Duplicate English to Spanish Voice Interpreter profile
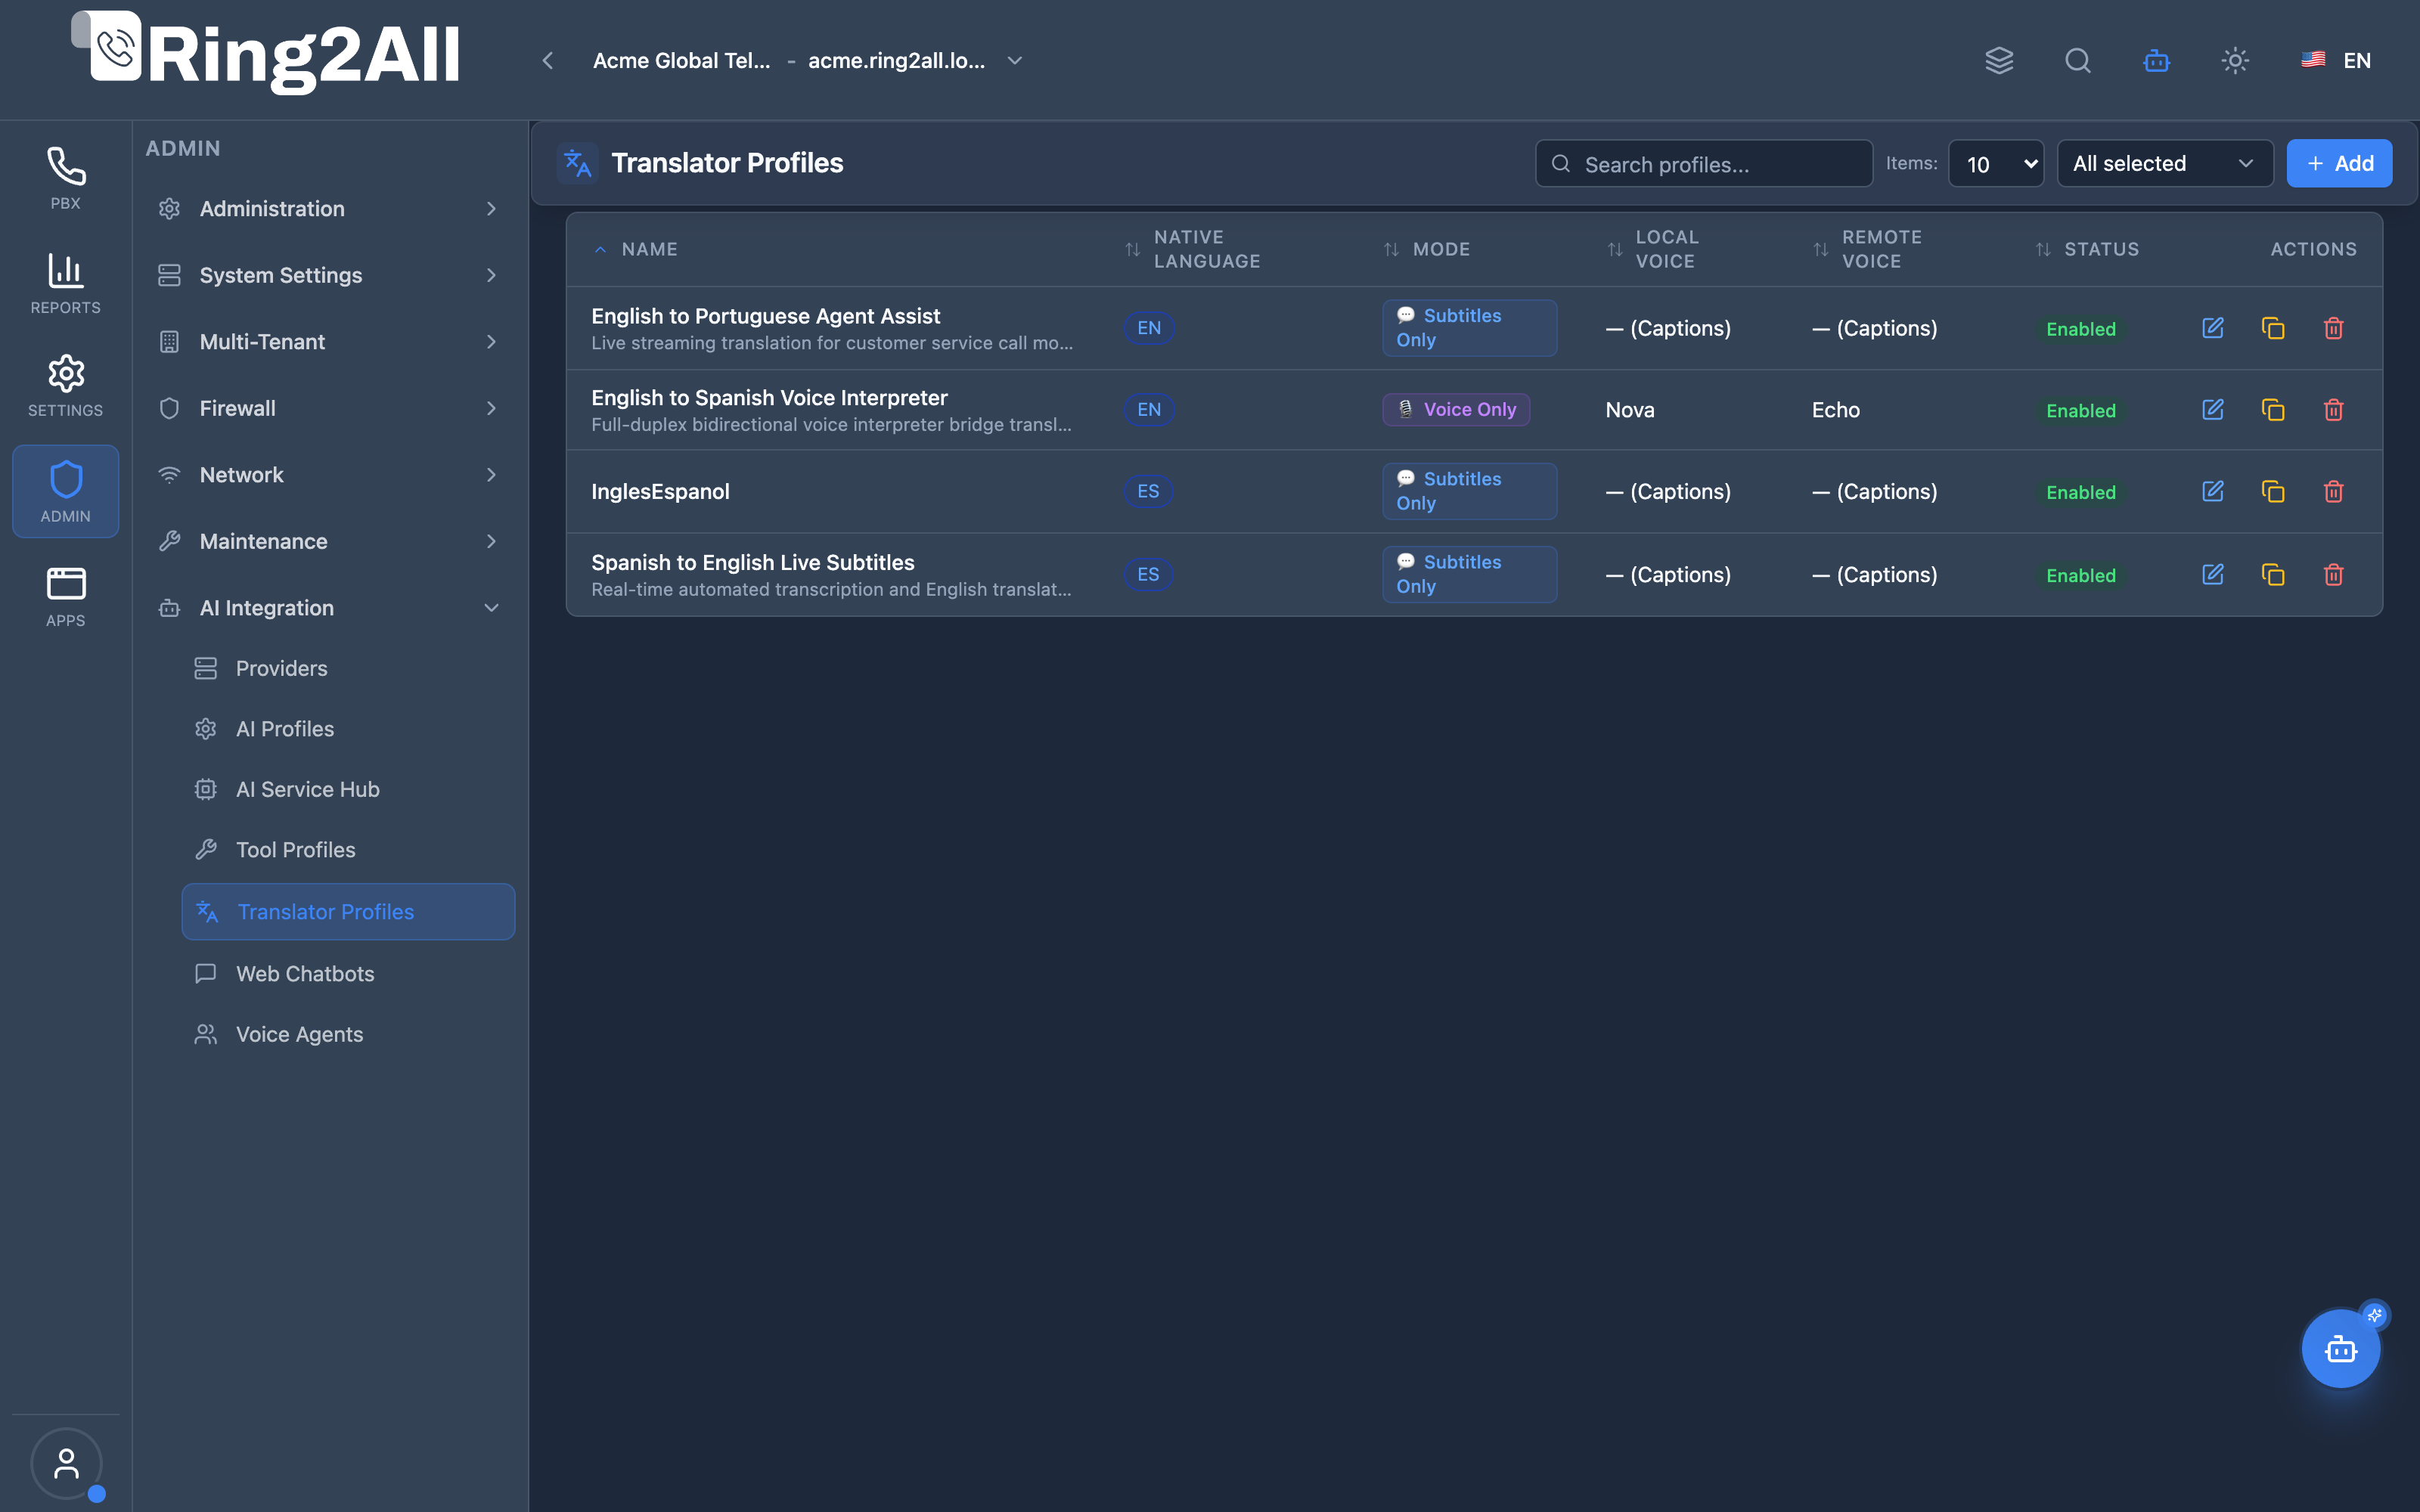 (2273, 410)
